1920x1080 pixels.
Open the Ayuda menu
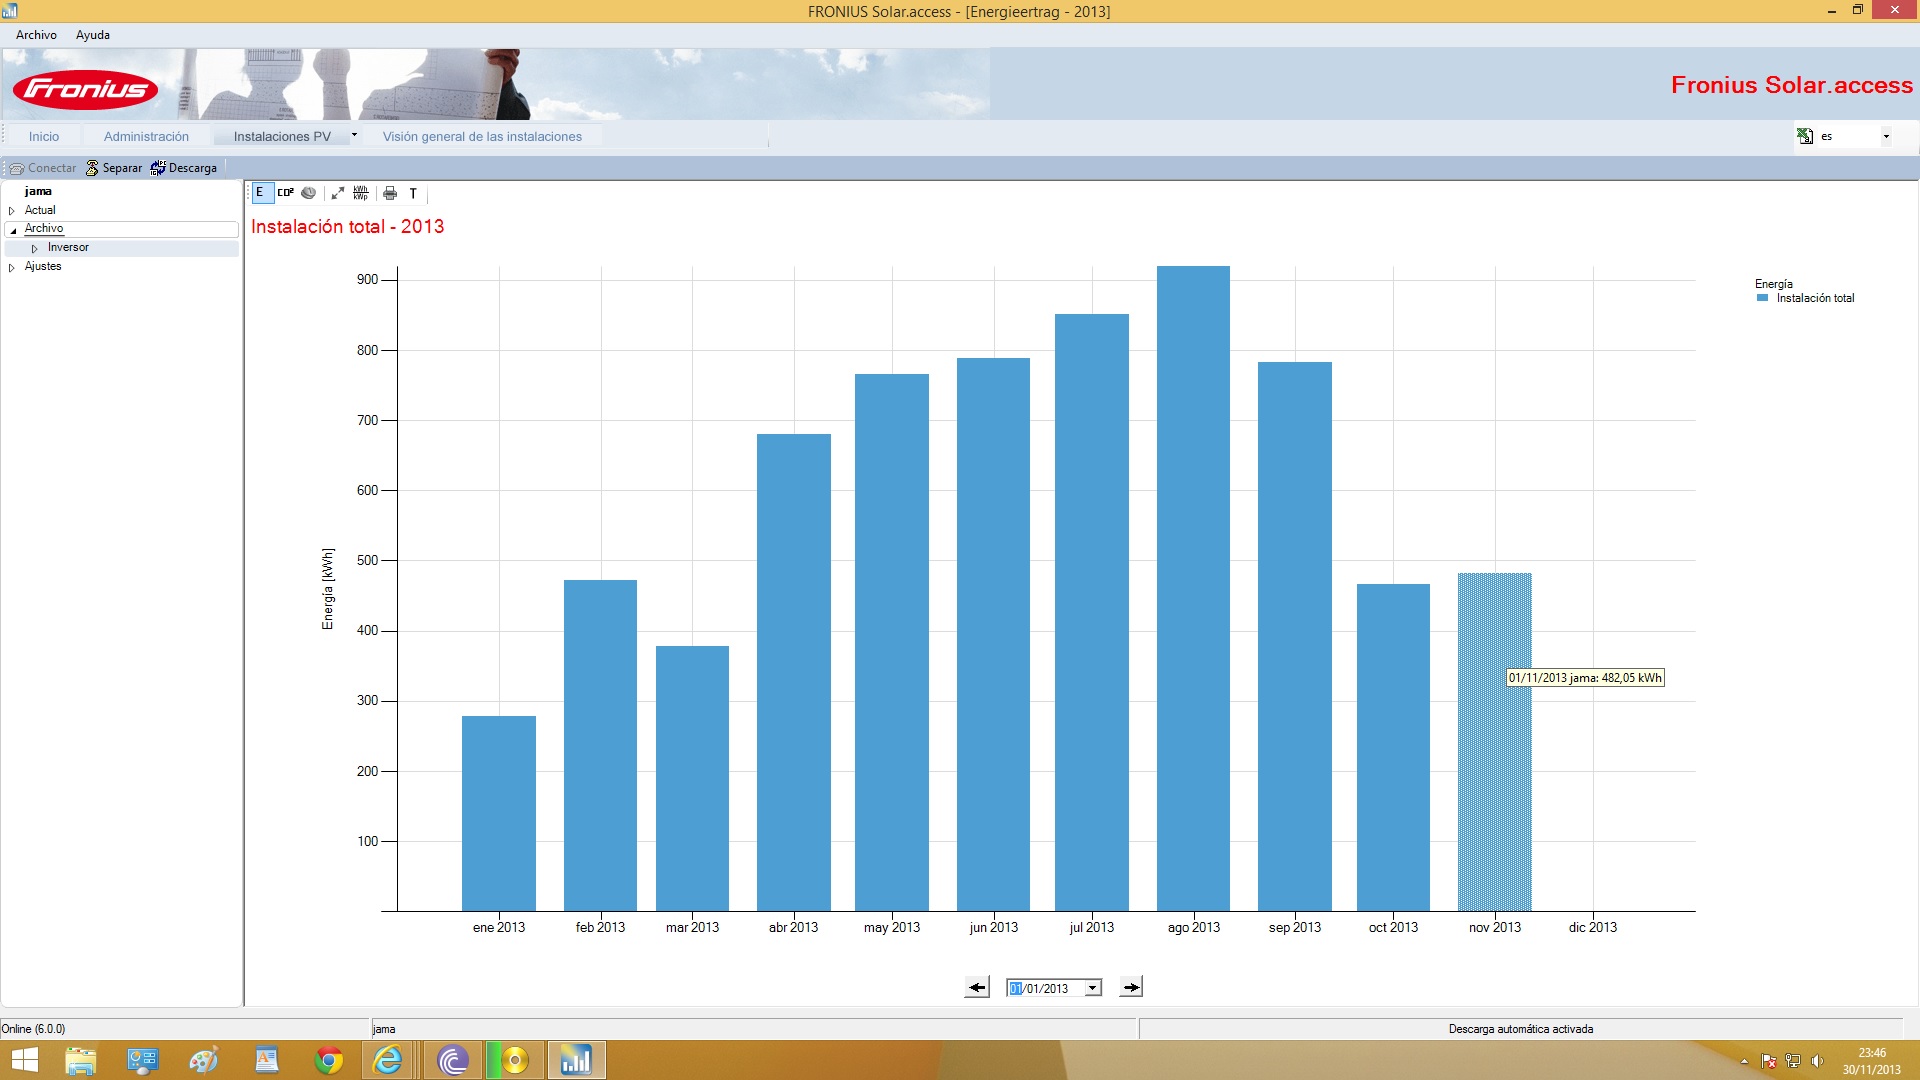(x=93, y=35)
